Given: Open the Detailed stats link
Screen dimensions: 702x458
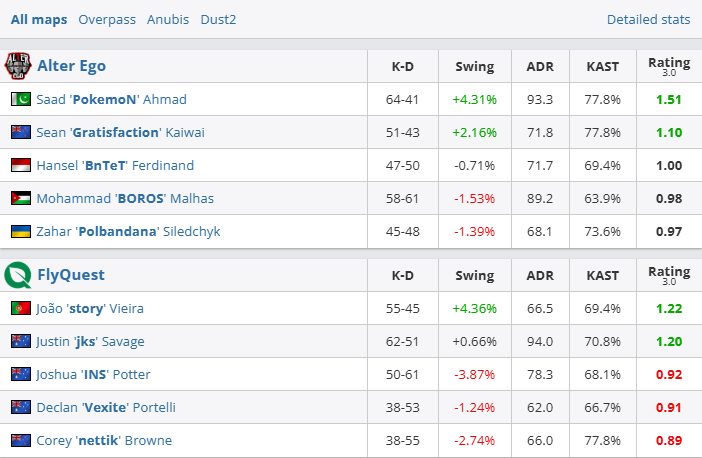Looking at the screenshot, I should tap(648, 19).
